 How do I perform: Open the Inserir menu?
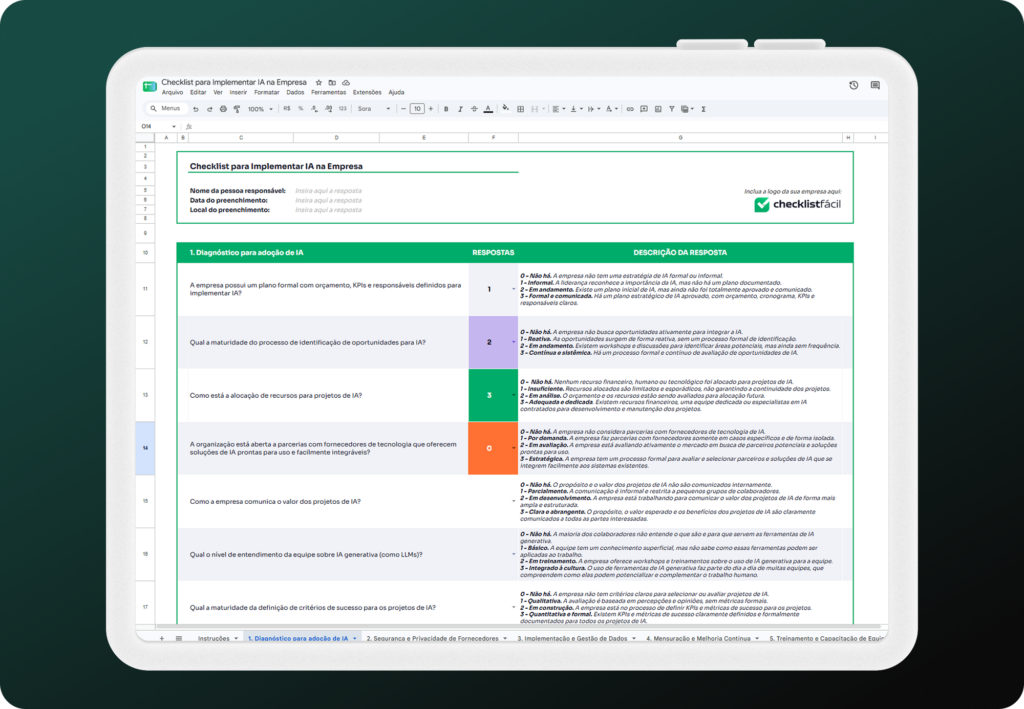click(x=238, y=92)
